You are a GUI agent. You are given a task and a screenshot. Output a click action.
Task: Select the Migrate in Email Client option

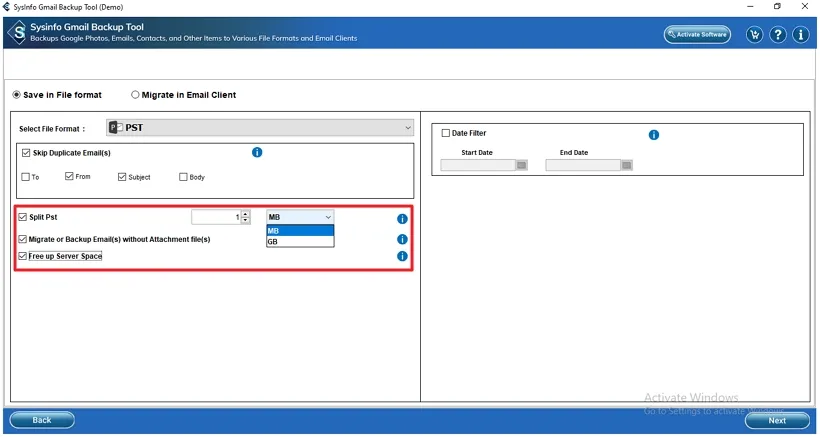click(136, 95)
